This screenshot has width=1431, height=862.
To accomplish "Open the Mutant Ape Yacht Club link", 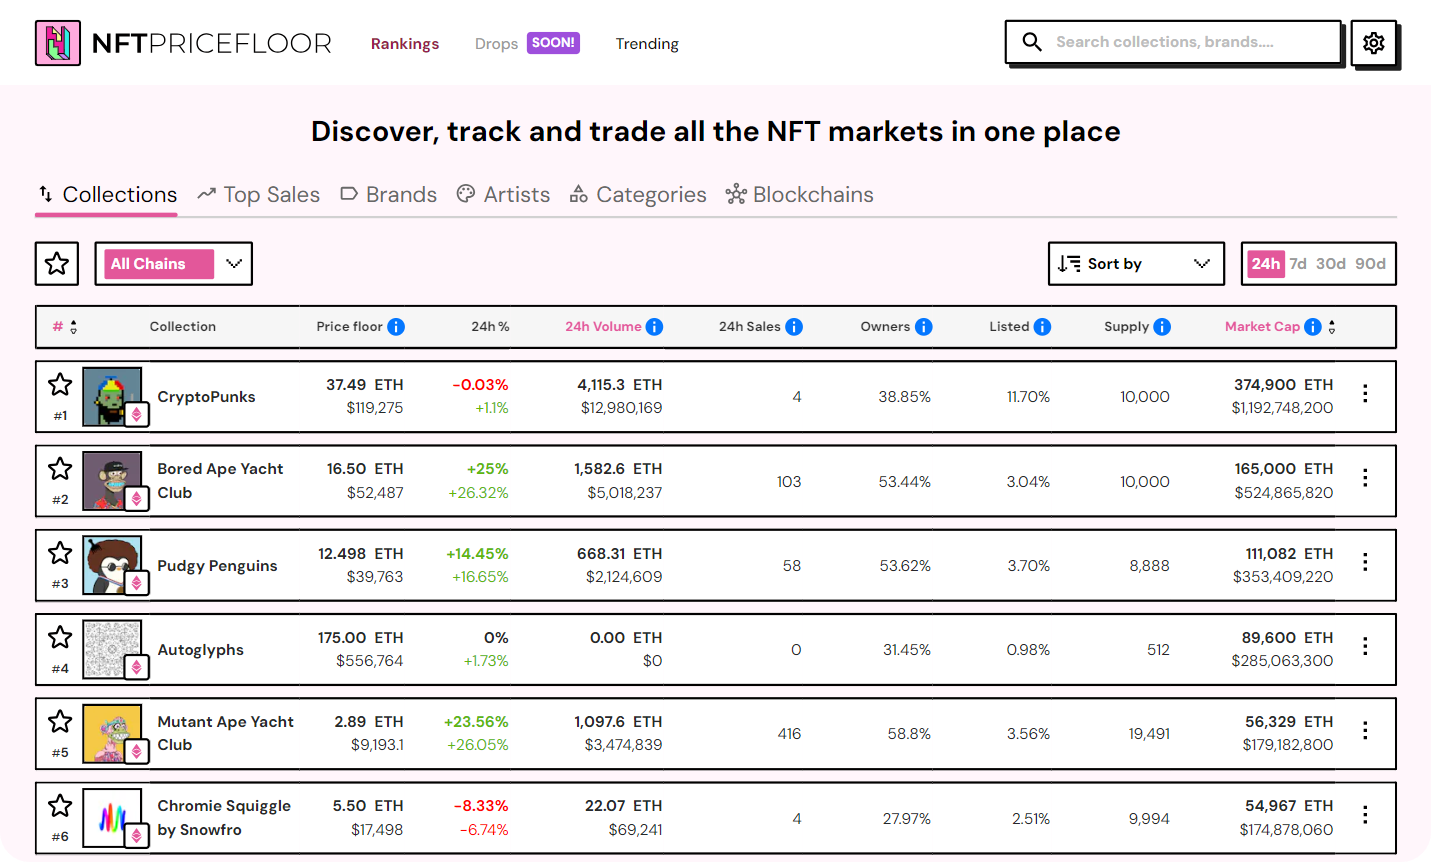I will (225, 733).
